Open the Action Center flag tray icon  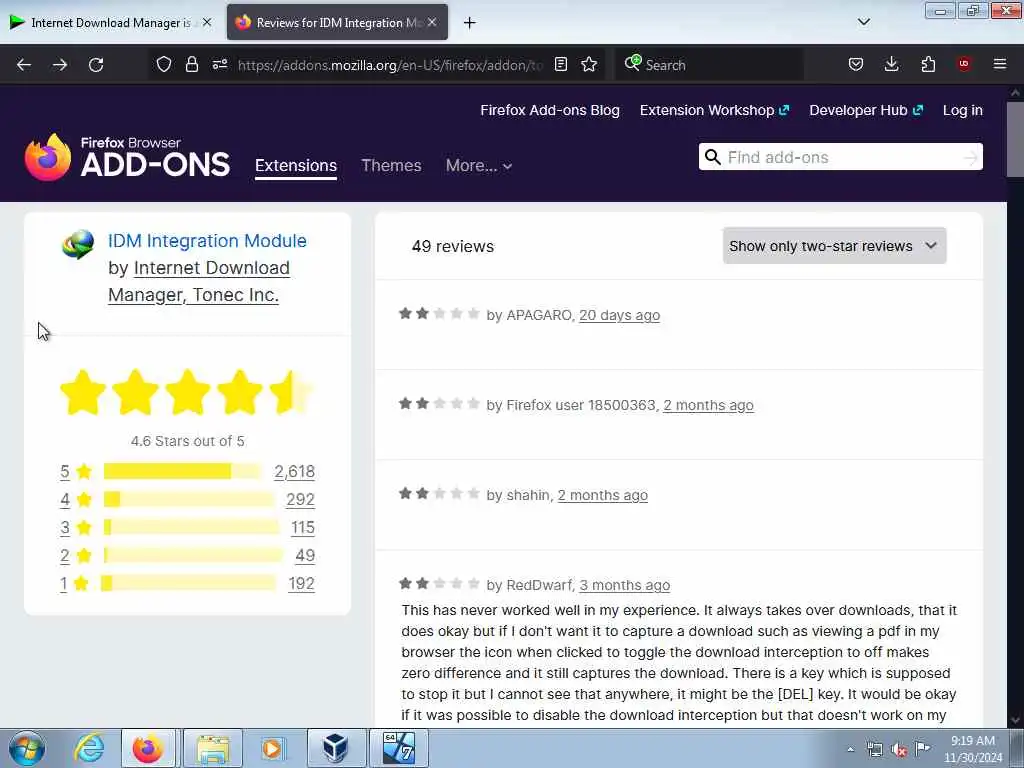tap(923, 749)
